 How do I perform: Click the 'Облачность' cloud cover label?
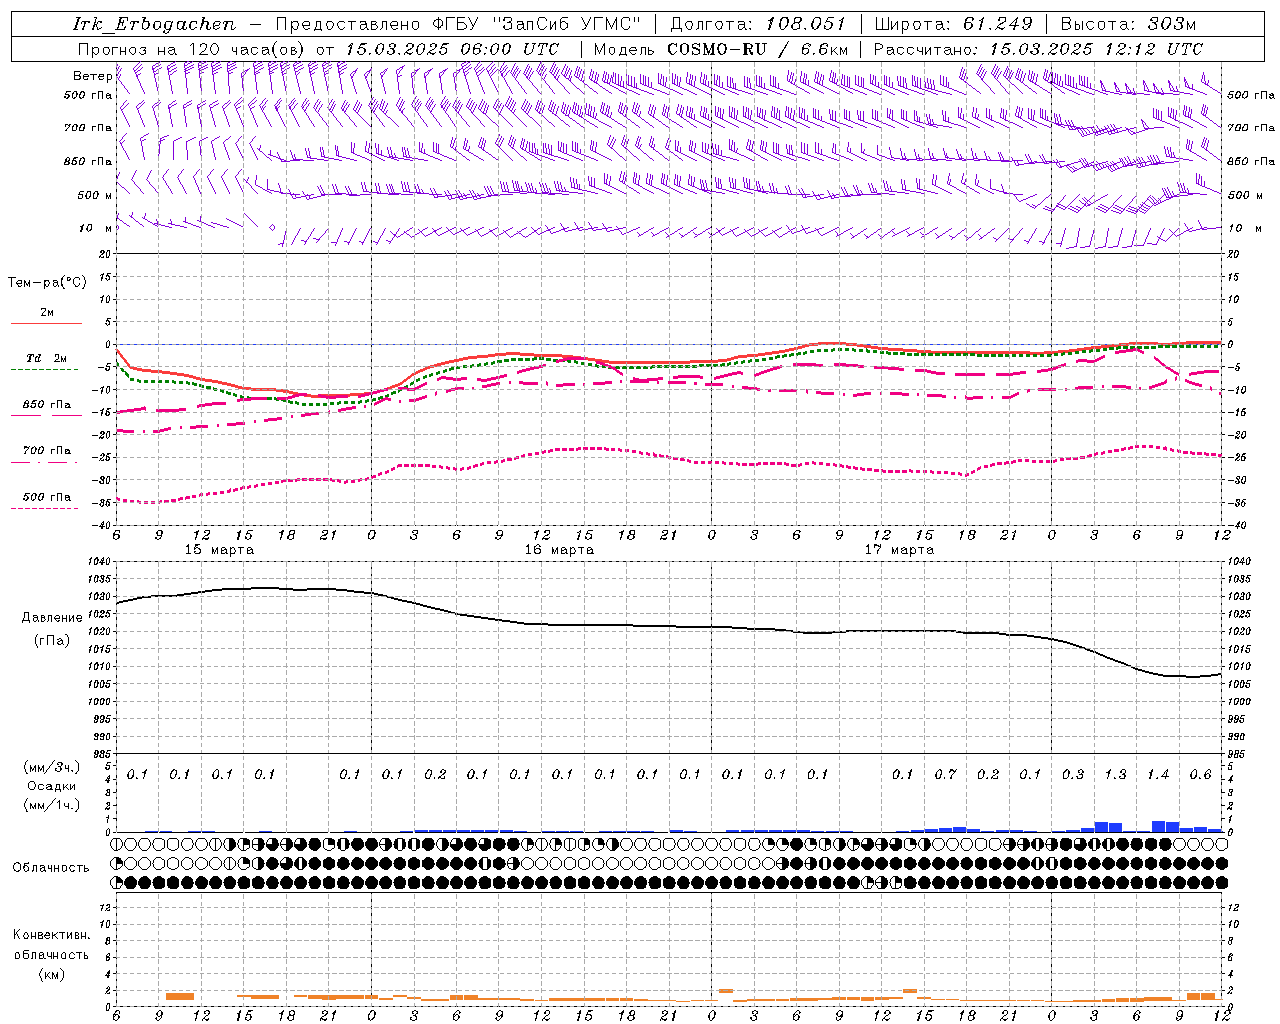click(51, 868)
